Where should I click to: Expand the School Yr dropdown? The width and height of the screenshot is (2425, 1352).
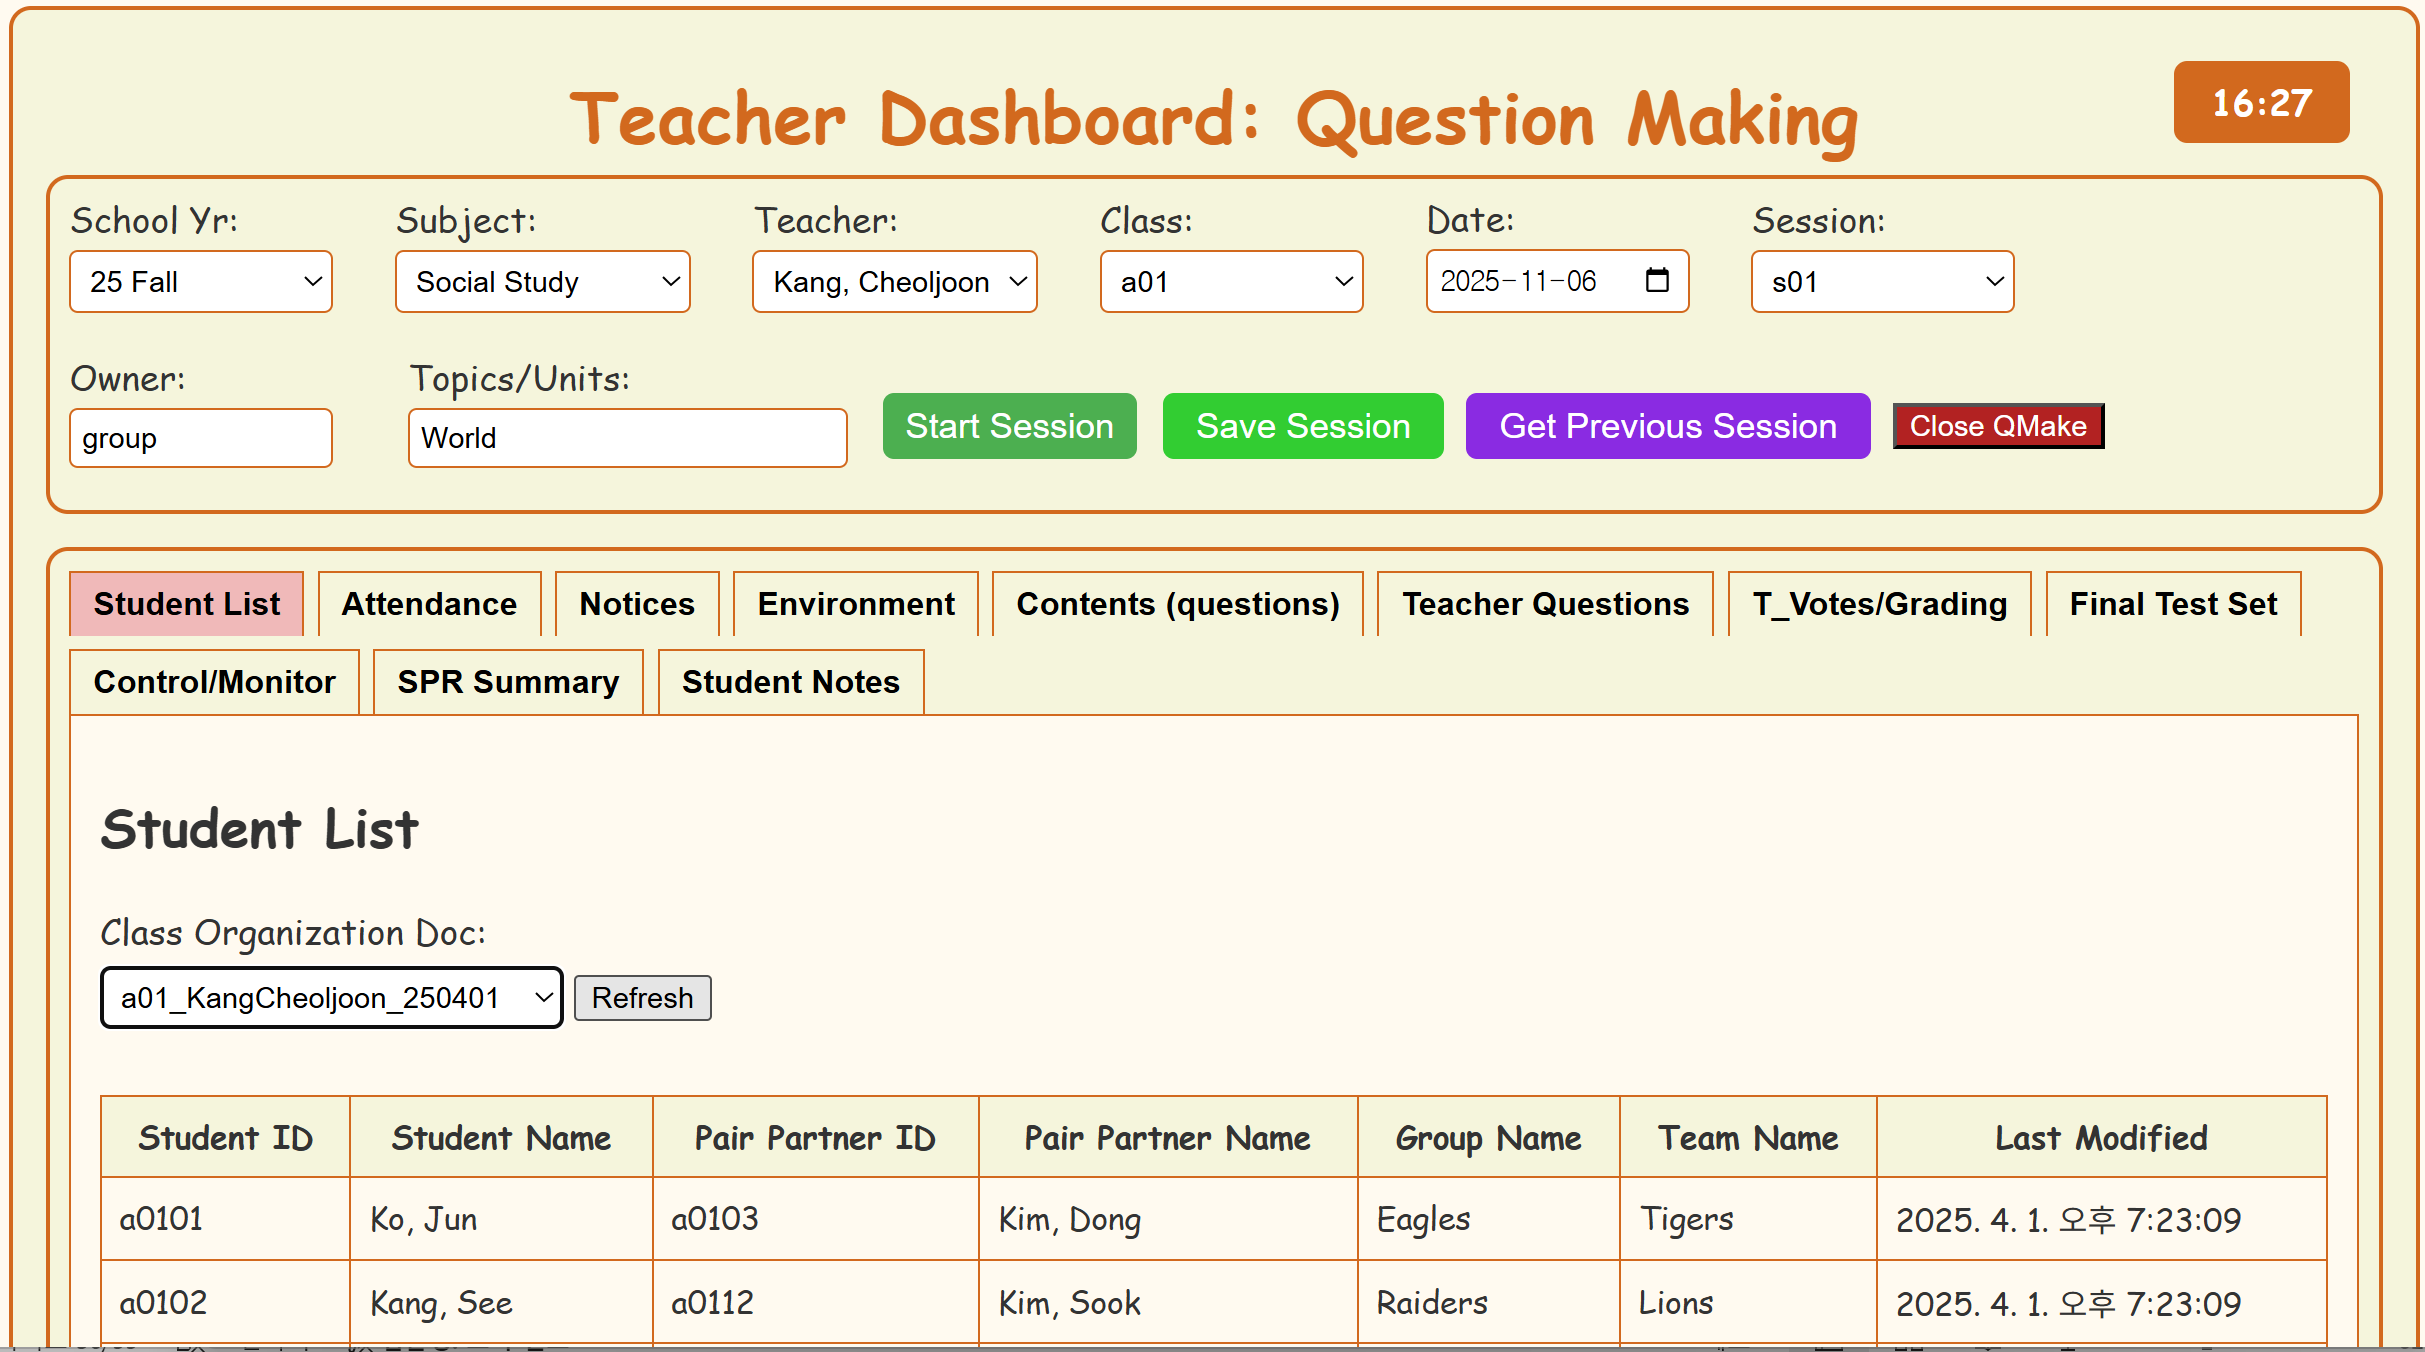pyautogui.click(x=201, y=282)
